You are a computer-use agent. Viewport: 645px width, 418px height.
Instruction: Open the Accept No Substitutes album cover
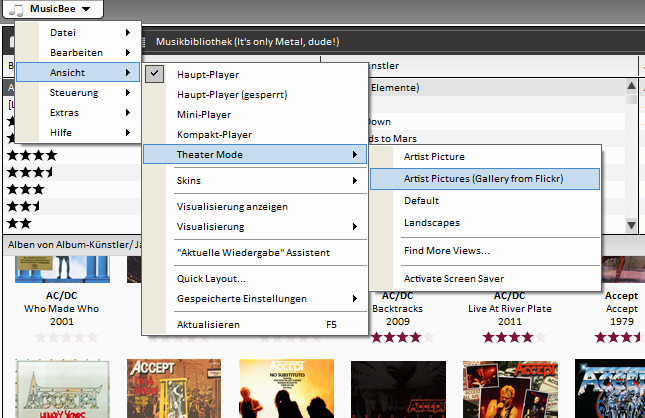pyautogui.click(x=286, y=389)
